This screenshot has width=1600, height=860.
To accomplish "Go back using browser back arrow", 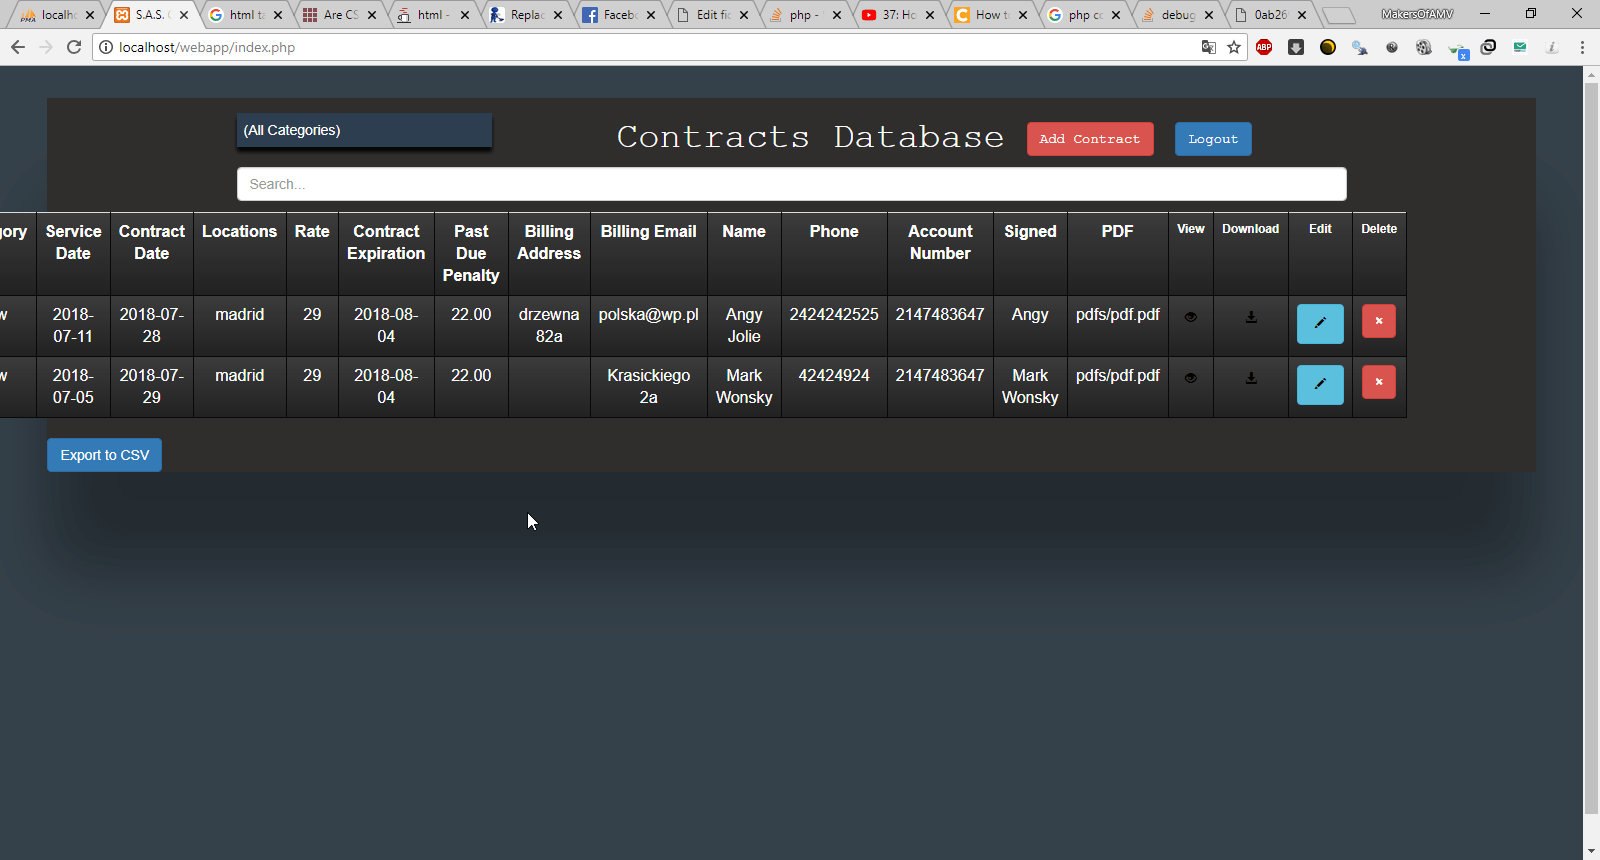I will tap(18, 47).
